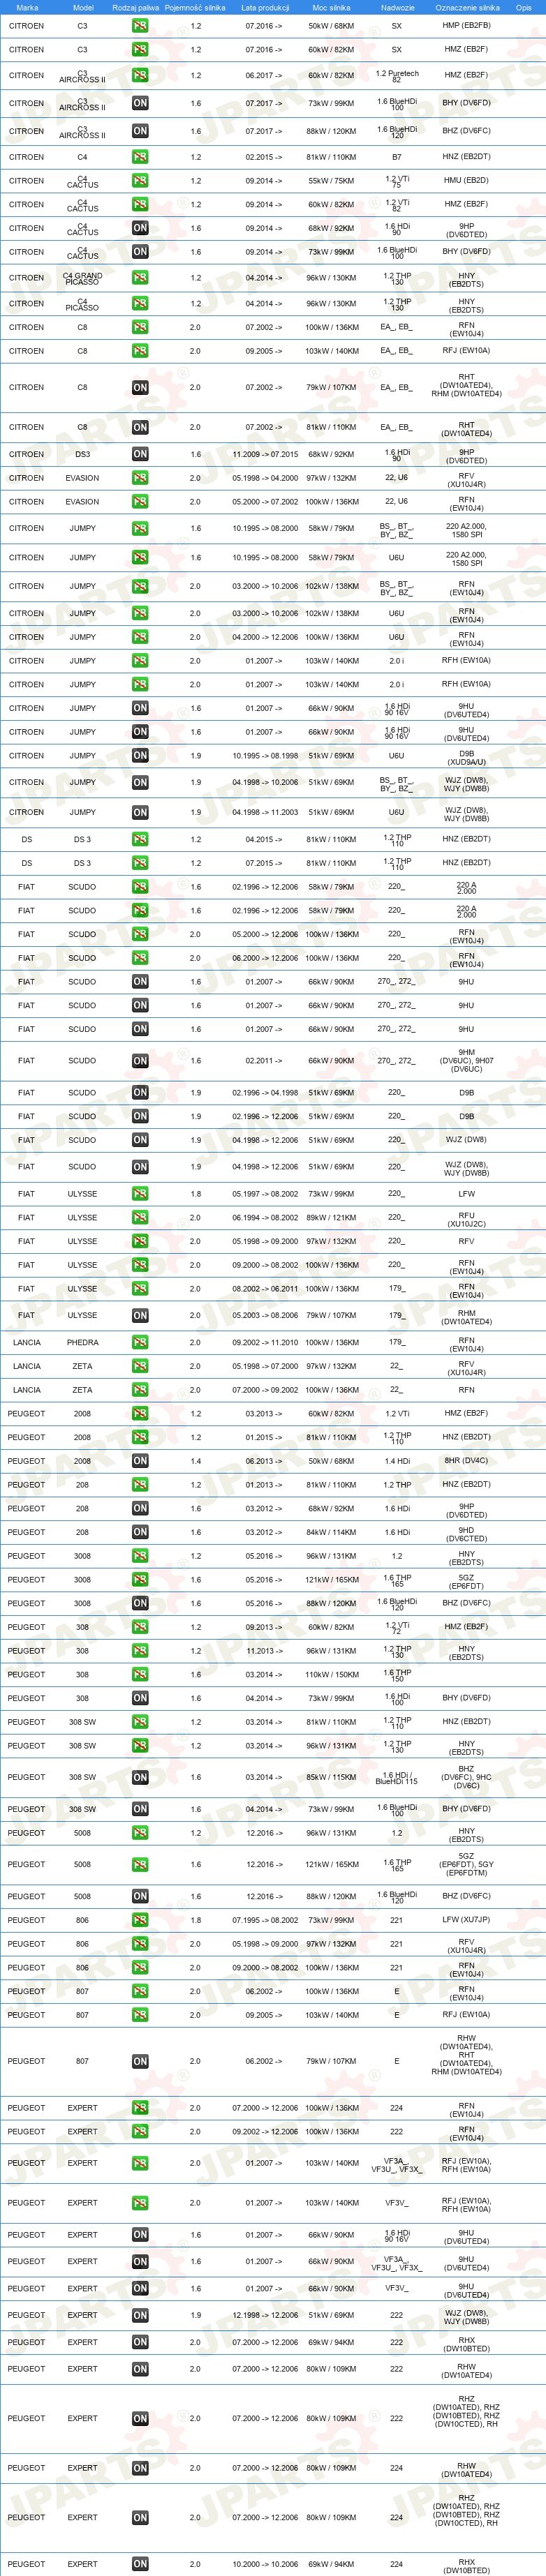The image size is (546, 2576).
Task: Click petrol icon in Lancia Zeta 97kW/132KM row
Action: coord(140,1366)
